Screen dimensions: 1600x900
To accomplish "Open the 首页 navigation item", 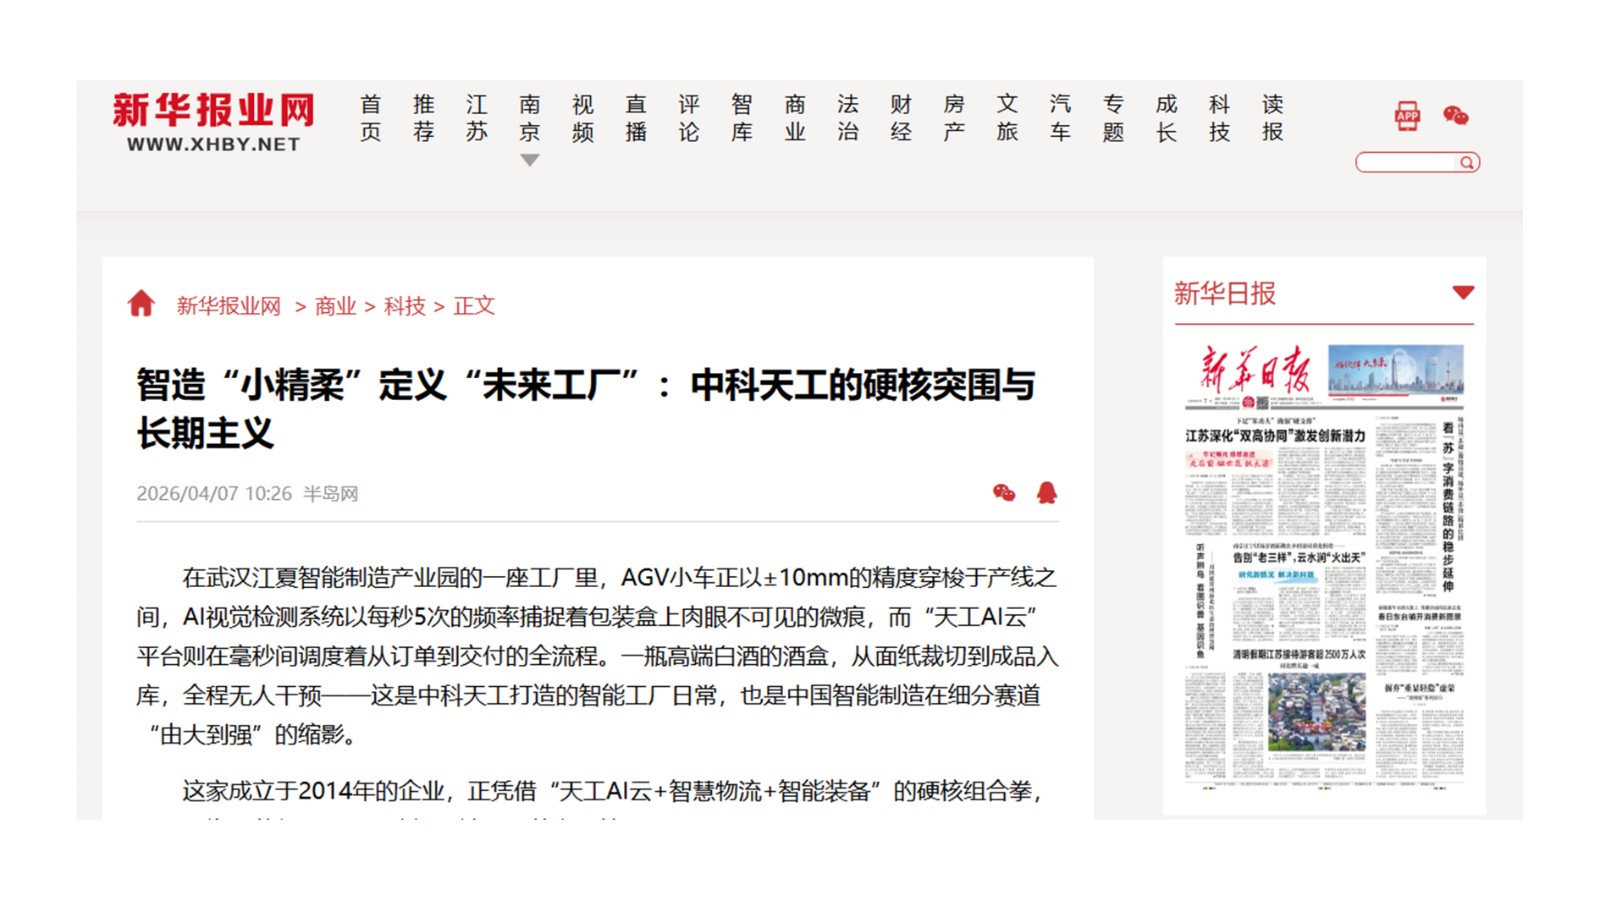I will point(371,118).
